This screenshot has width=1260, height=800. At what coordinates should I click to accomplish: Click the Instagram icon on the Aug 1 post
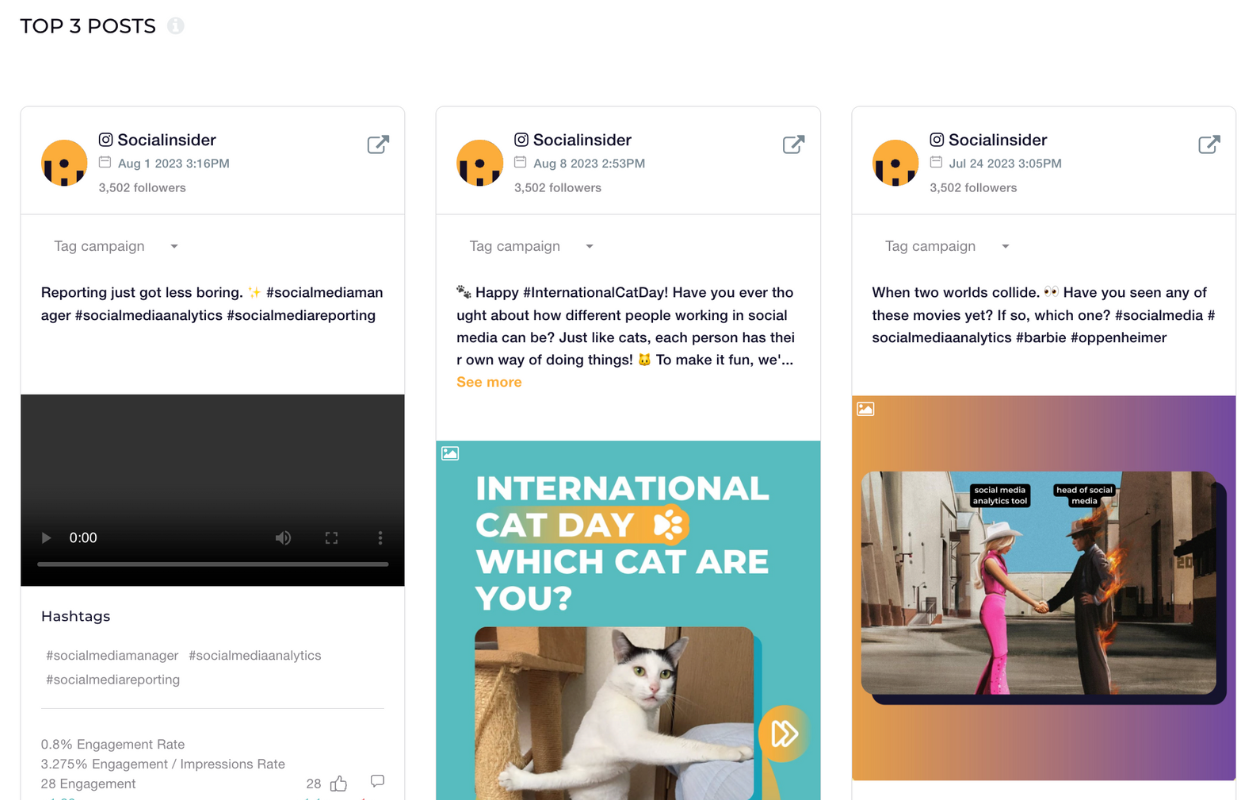coord(106,140)
